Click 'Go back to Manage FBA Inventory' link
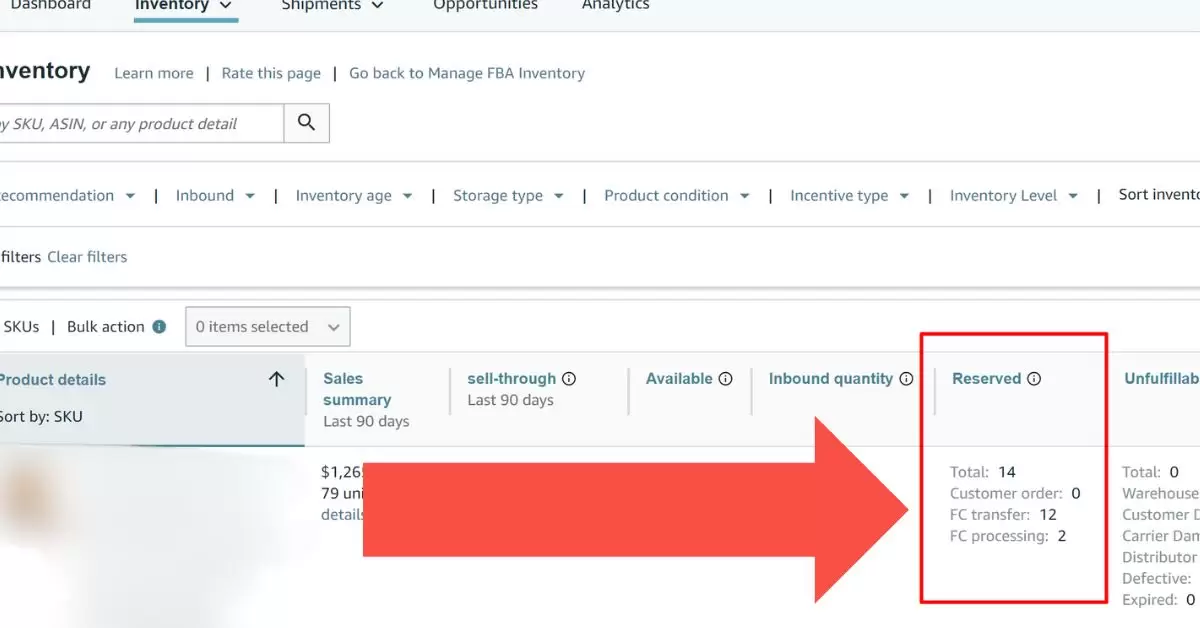1200x628 pixels. tap(466, 73)
